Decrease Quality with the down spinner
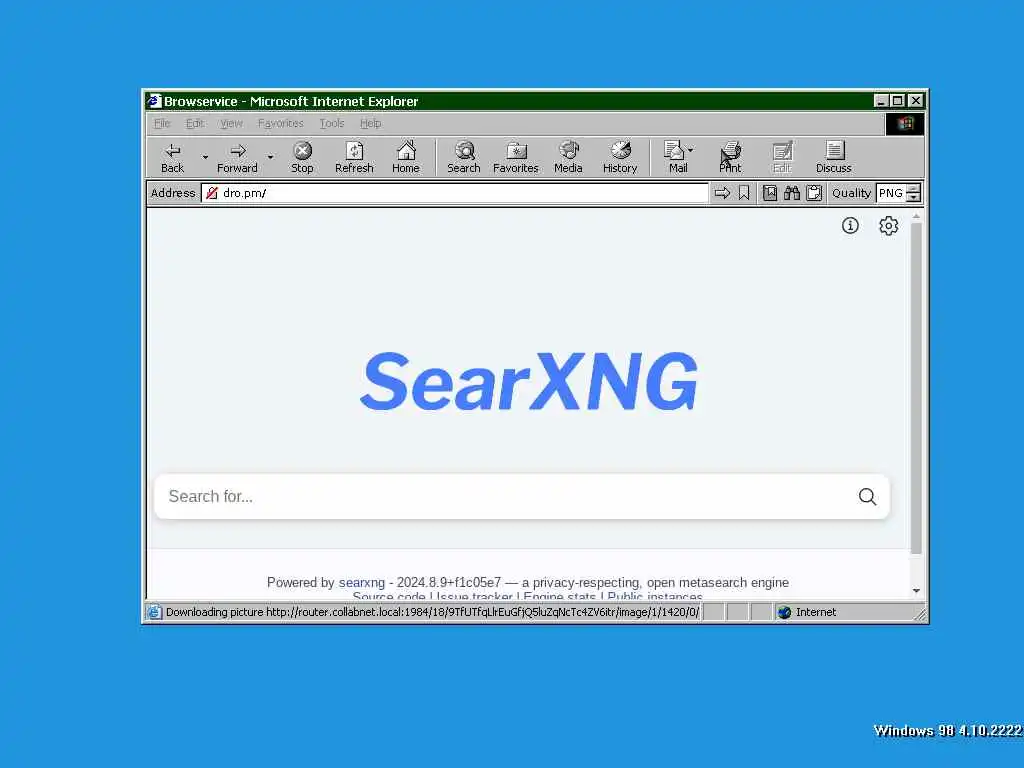Image resolution: width=1024 pixels, height=768 pixels. coord(914,197)
